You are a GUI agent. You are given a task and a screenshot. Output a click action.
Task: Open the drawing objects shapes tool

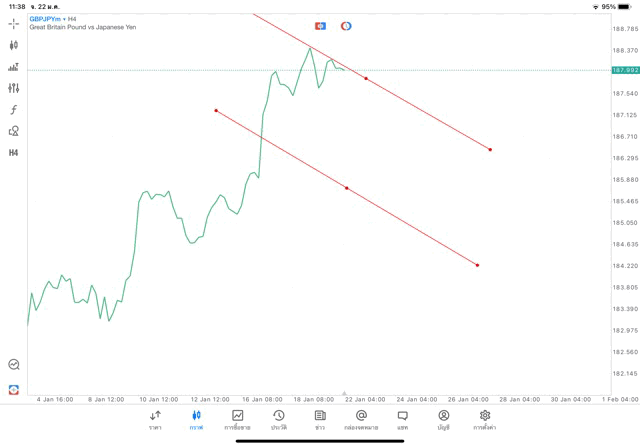point(14,131)
